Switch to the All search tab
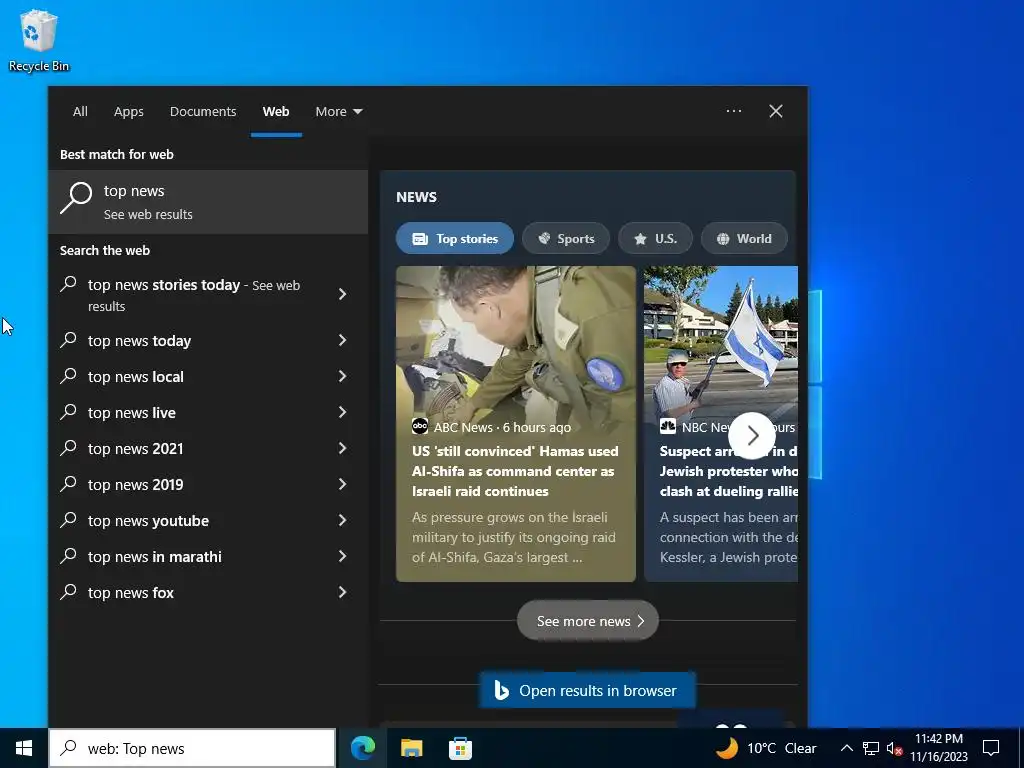1024x768 pixels. click(x=80, y=112)
